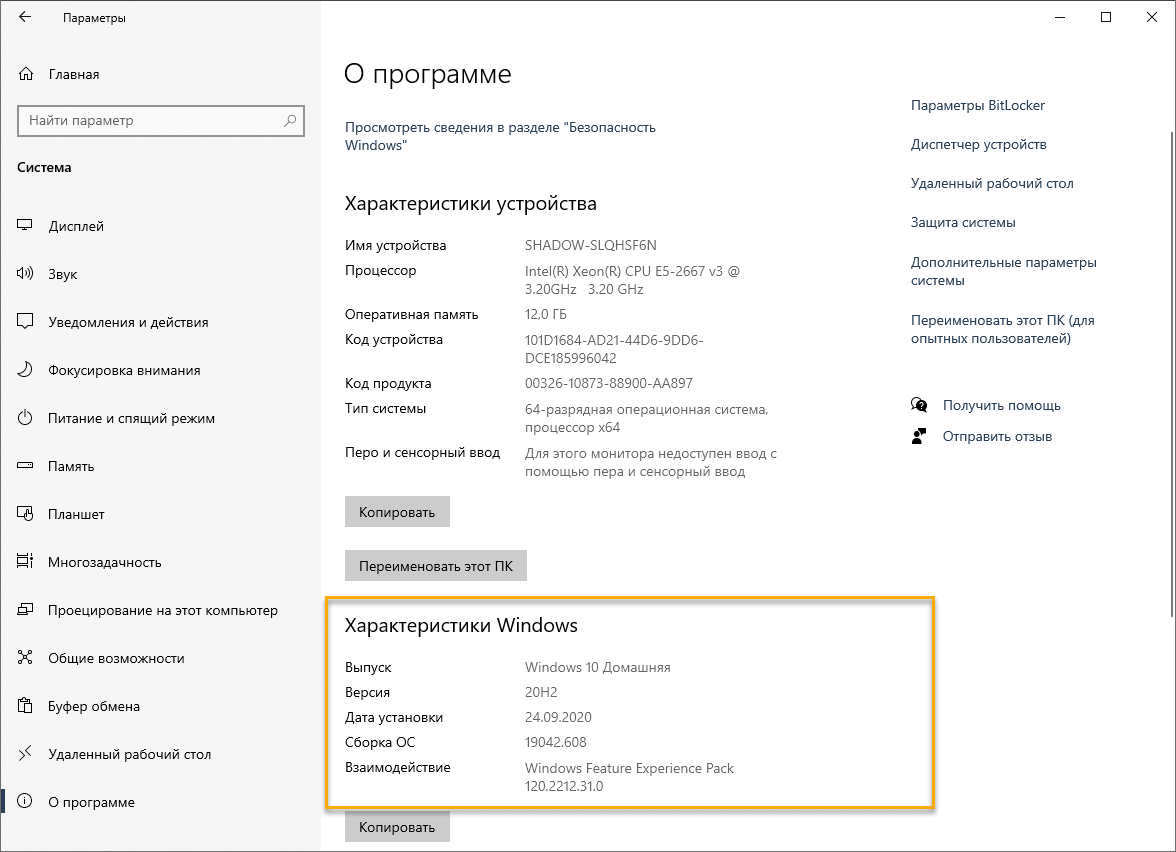Open Multitasking (Многозадачность) icon

pos(24,562)
